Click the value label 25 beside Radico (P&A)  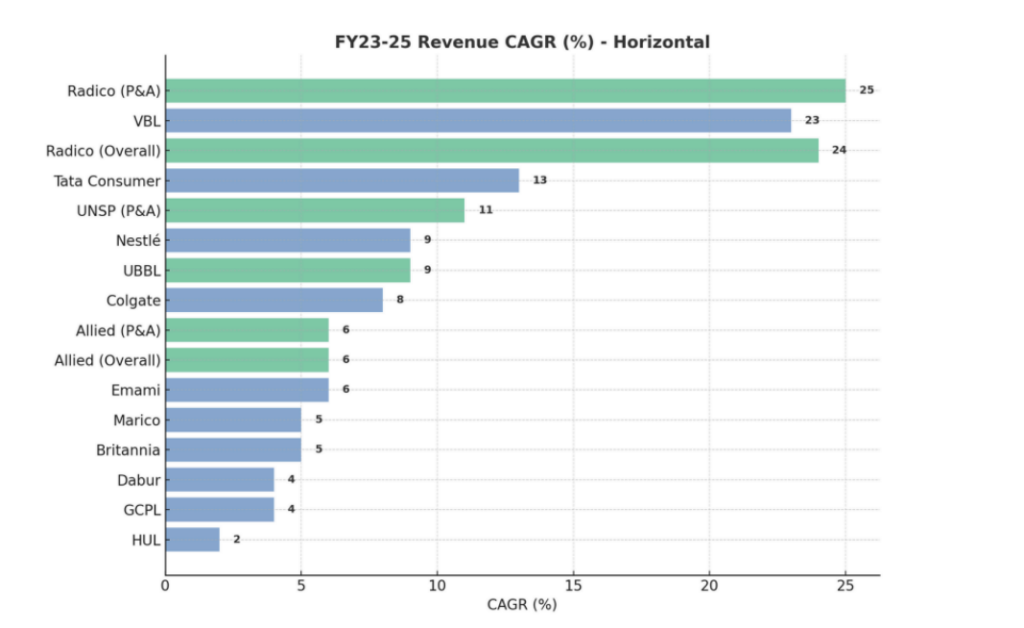pyautogui.click(x=866, y=90)
